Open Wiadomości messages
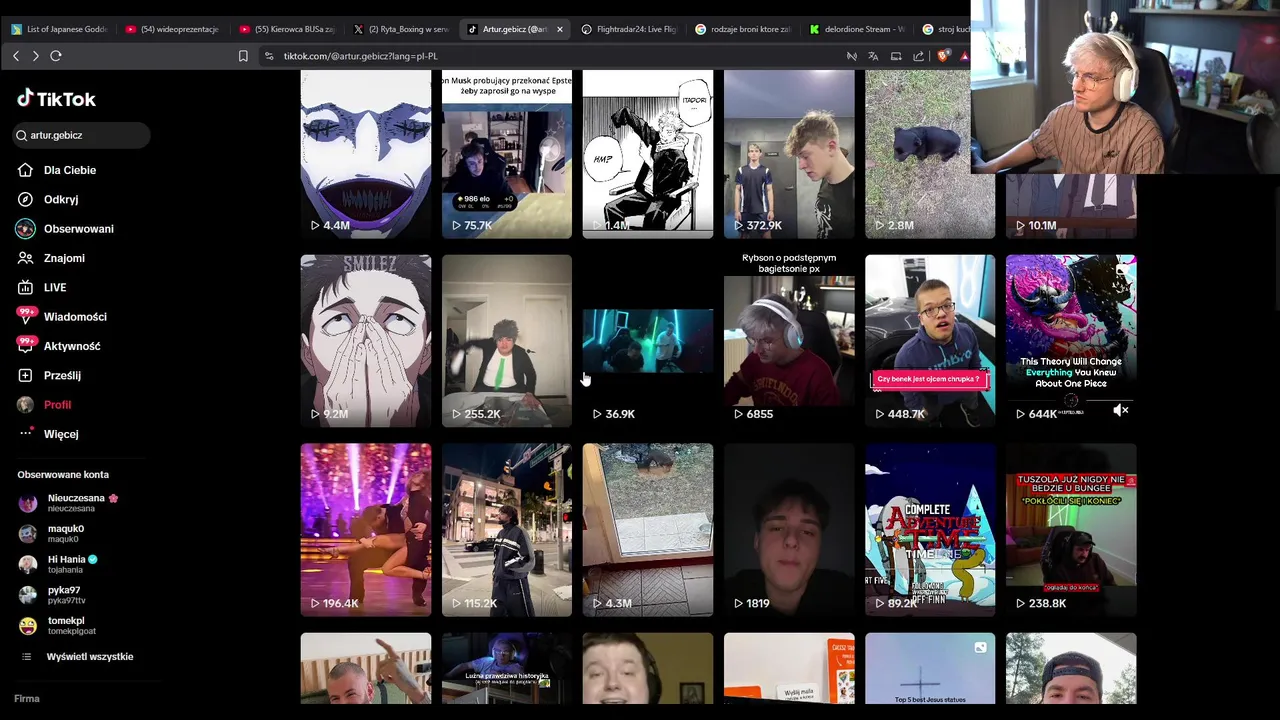 point(75,317)
